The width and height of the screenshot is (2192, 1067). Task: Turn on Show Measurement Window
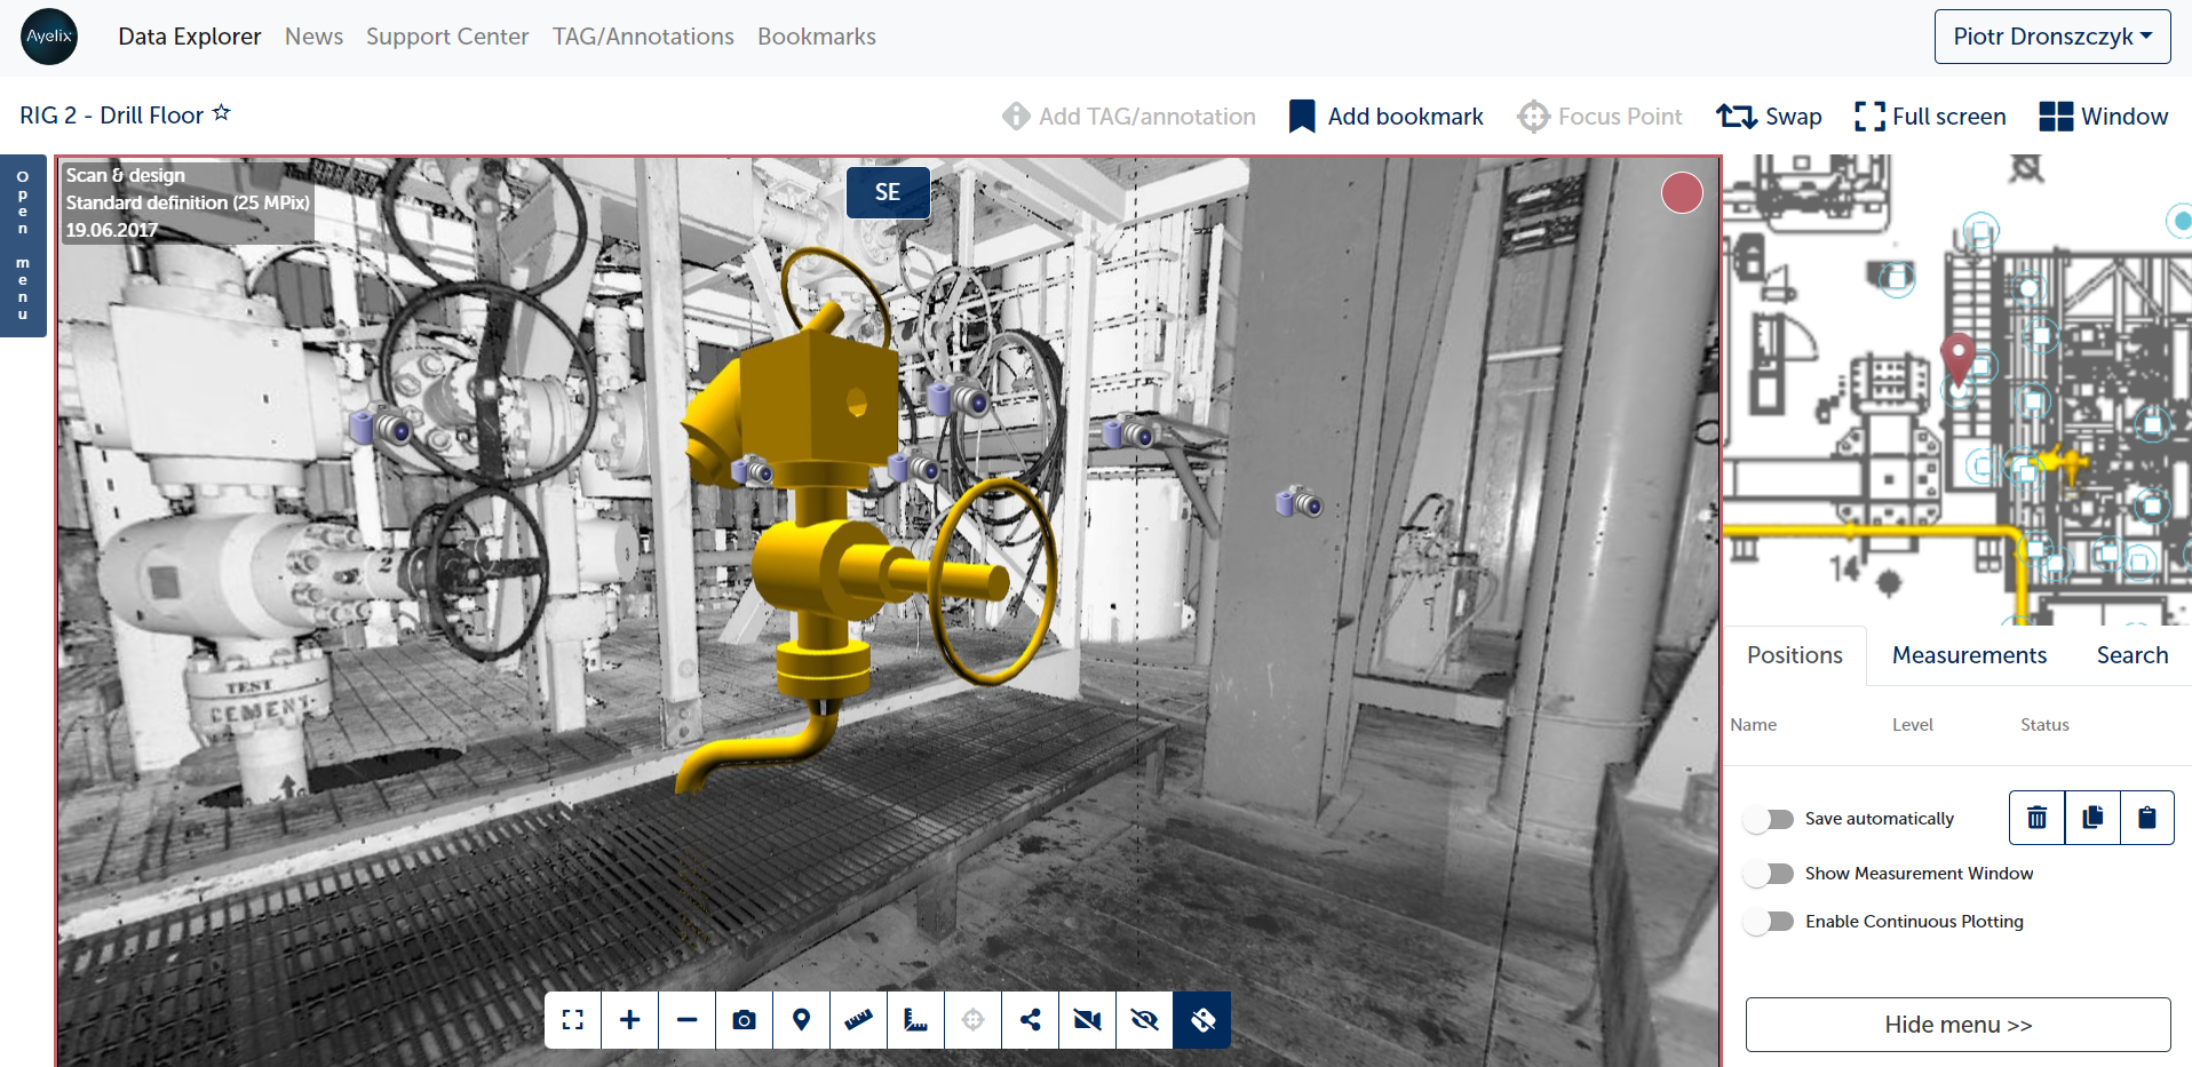(1770, 874)
